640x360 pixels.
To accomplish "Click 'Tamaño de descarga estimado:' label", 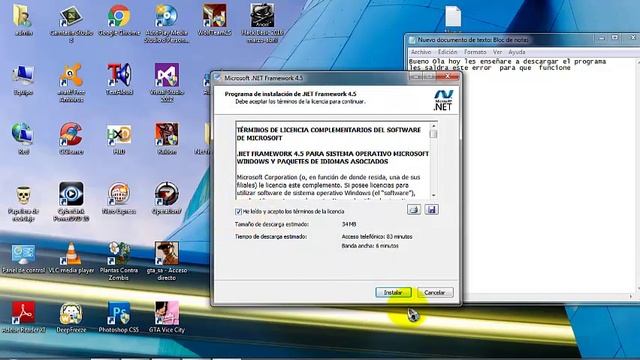I will (x=272, y=224).
